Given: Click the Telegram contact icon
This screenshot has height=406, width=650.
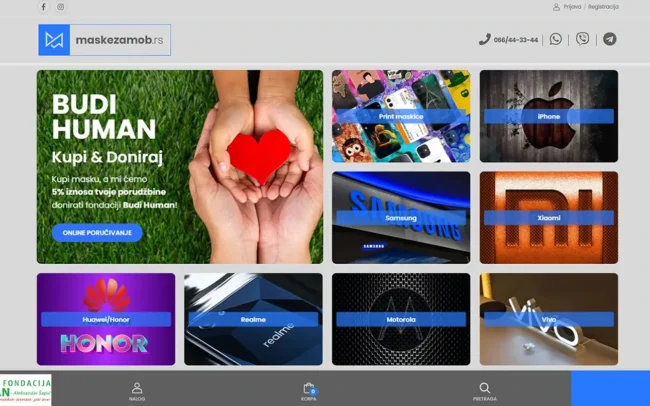Looking at the screenshot, I should (609, 40).
